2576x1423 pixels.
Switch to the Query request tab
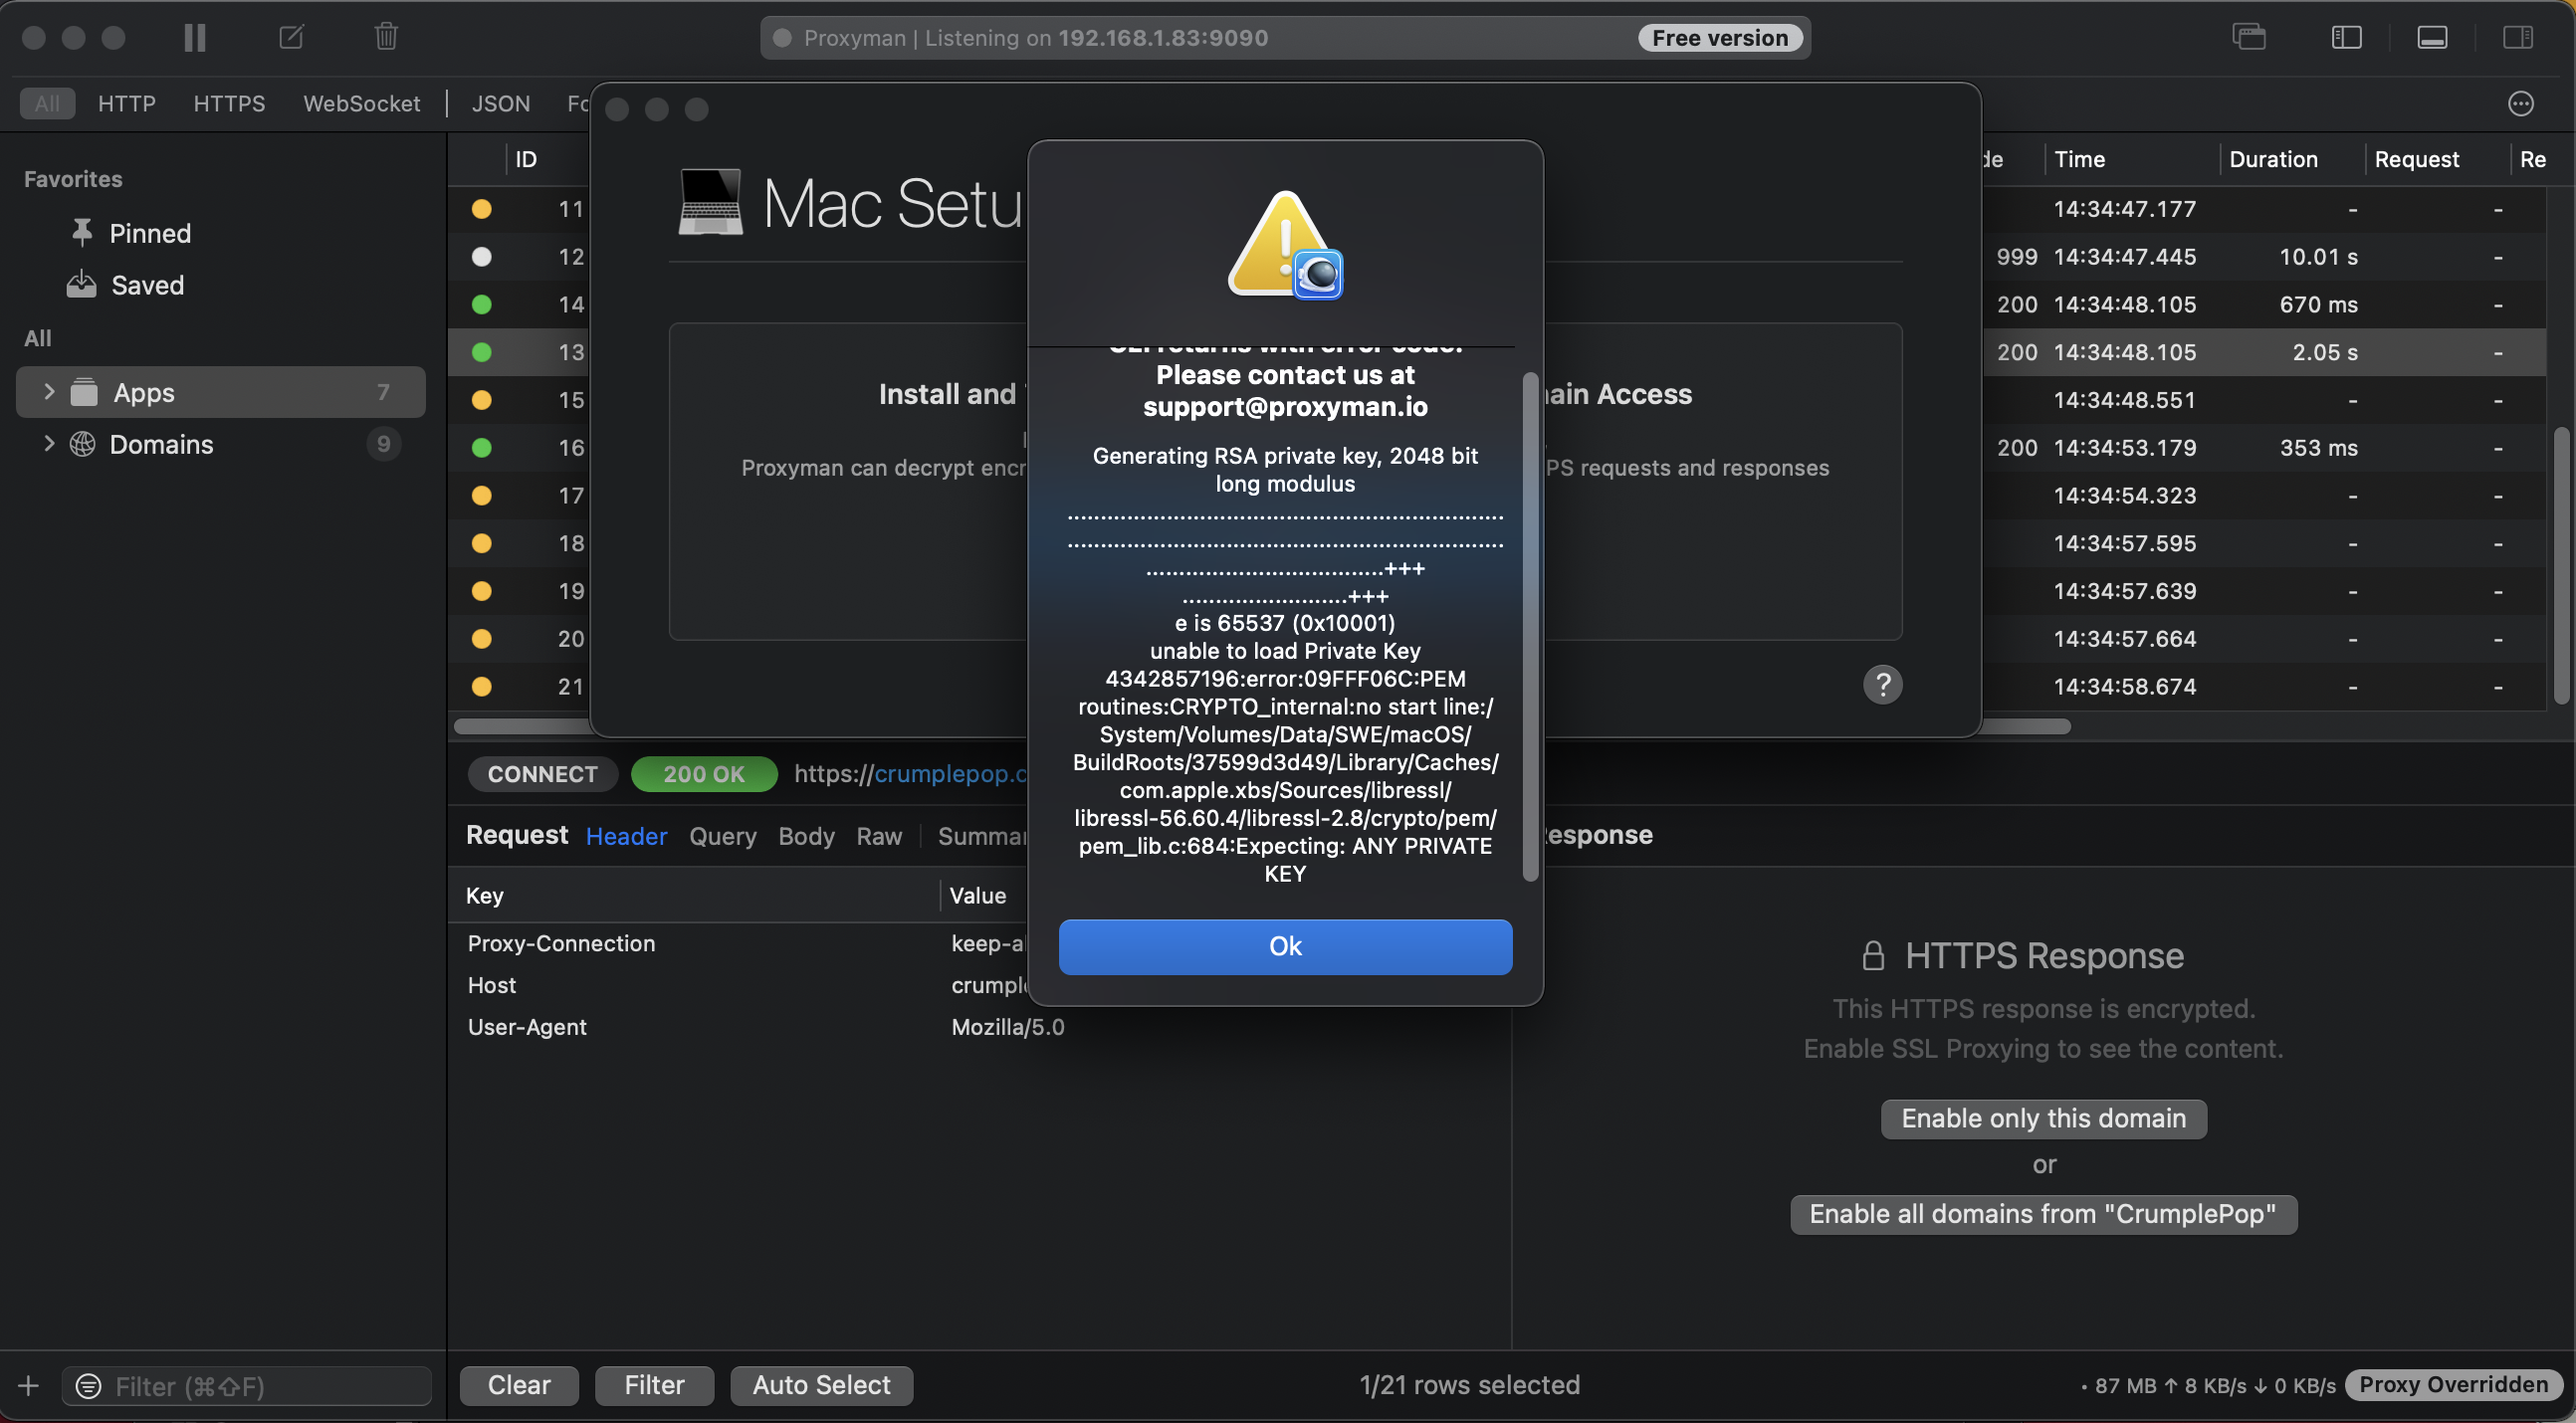[x=722, y=836]
